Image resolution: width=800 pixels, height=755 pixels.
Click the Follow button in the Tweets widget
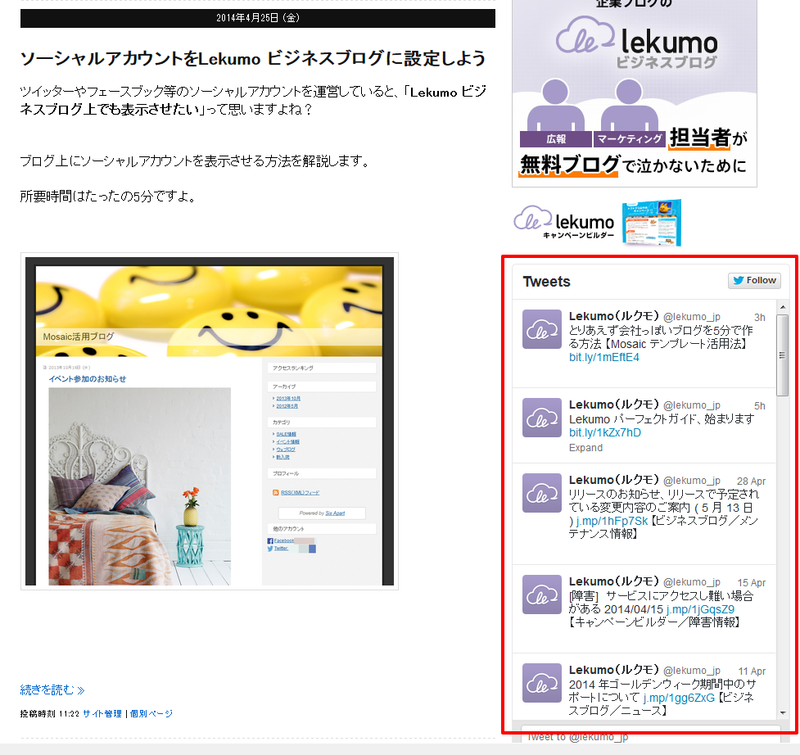(x=754, y=281)
